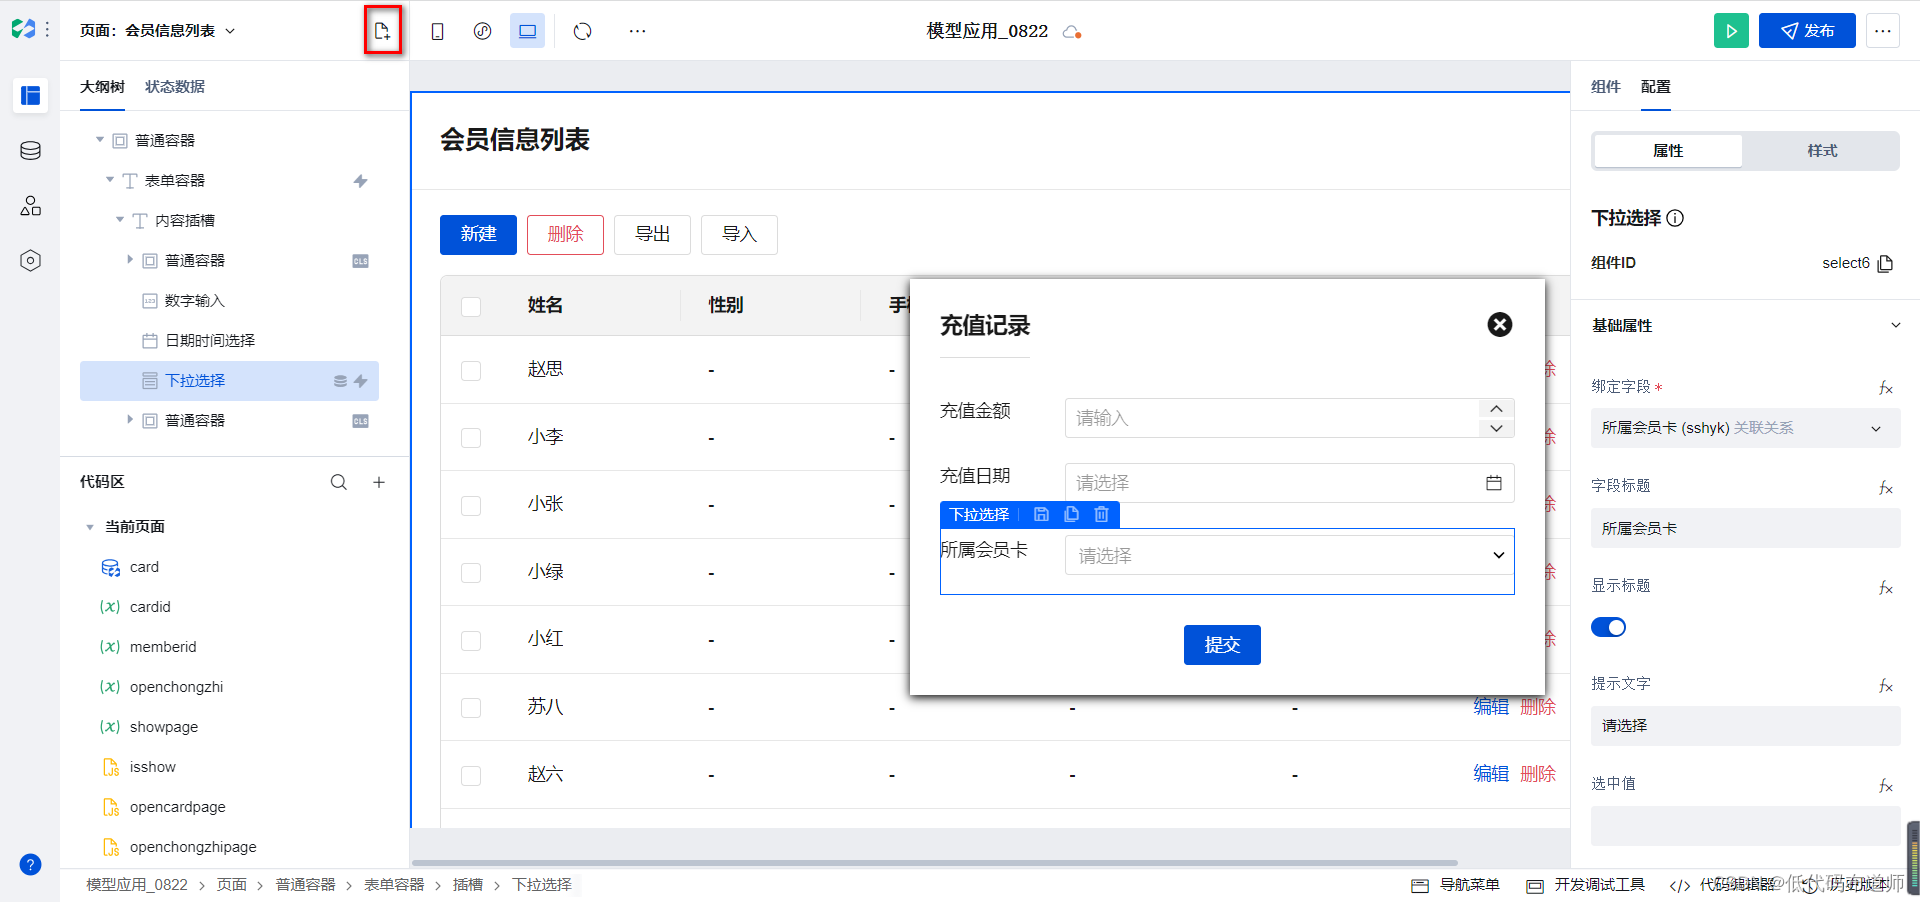
Task: Open the toolbar more options ellipsis
Action: pos(637,31)
